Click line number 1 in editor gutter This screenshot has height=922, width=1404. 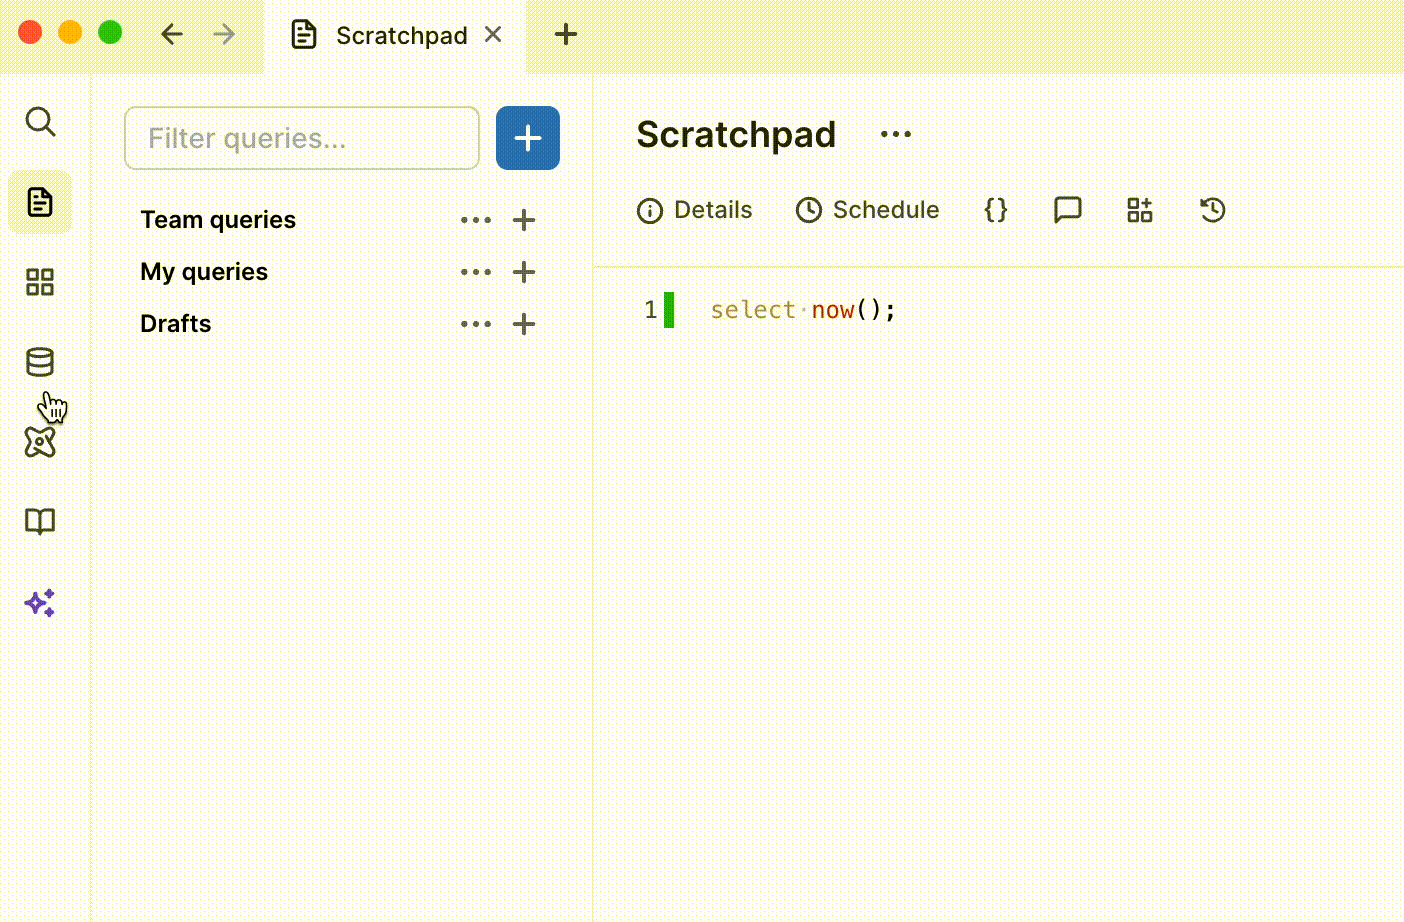651,310
